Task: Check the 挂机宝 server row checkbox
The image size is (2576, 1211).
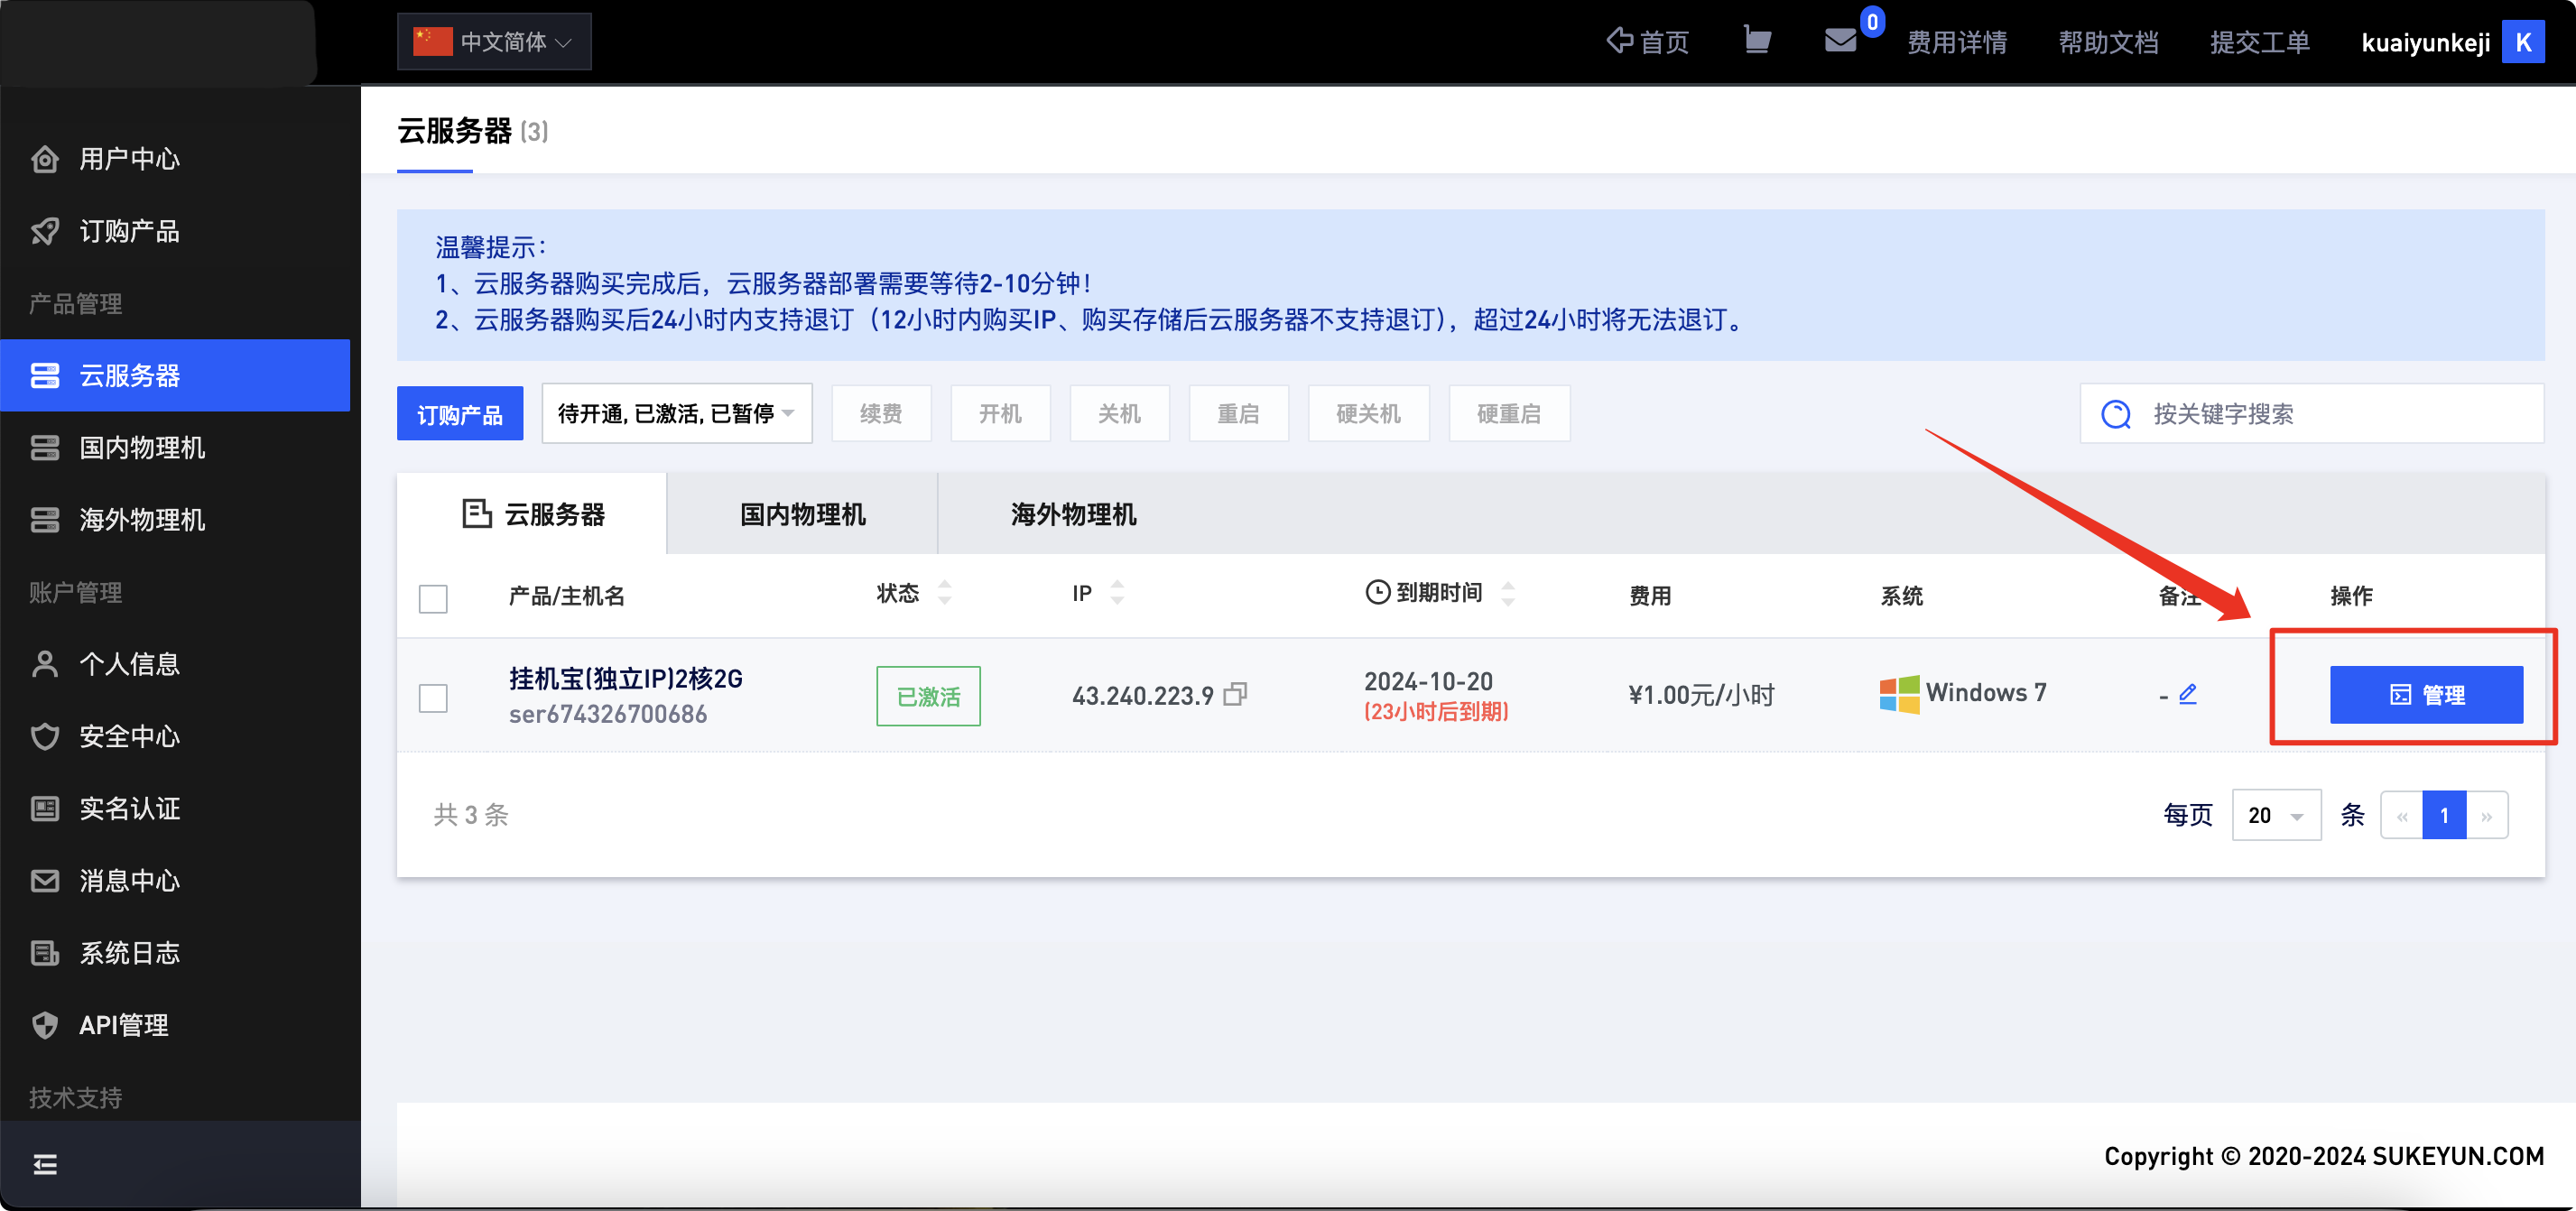Action: (433, 698)
